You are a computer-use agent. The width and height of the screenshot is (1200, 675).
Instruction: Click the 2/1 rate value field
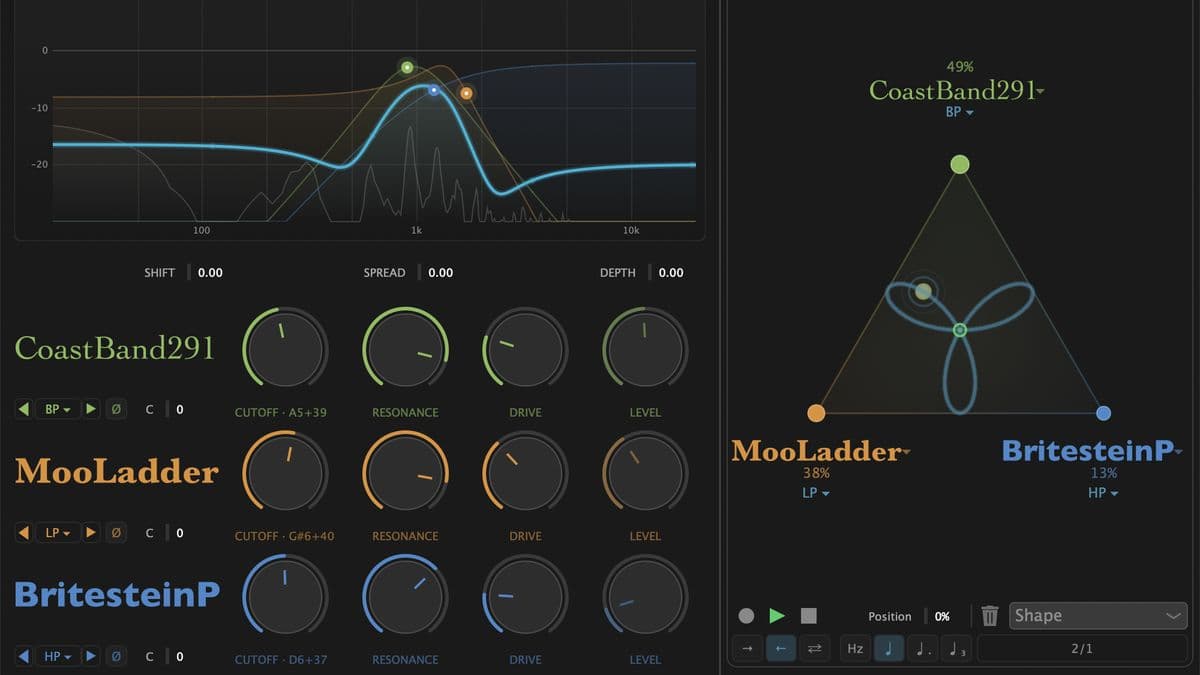(1082, 649)
